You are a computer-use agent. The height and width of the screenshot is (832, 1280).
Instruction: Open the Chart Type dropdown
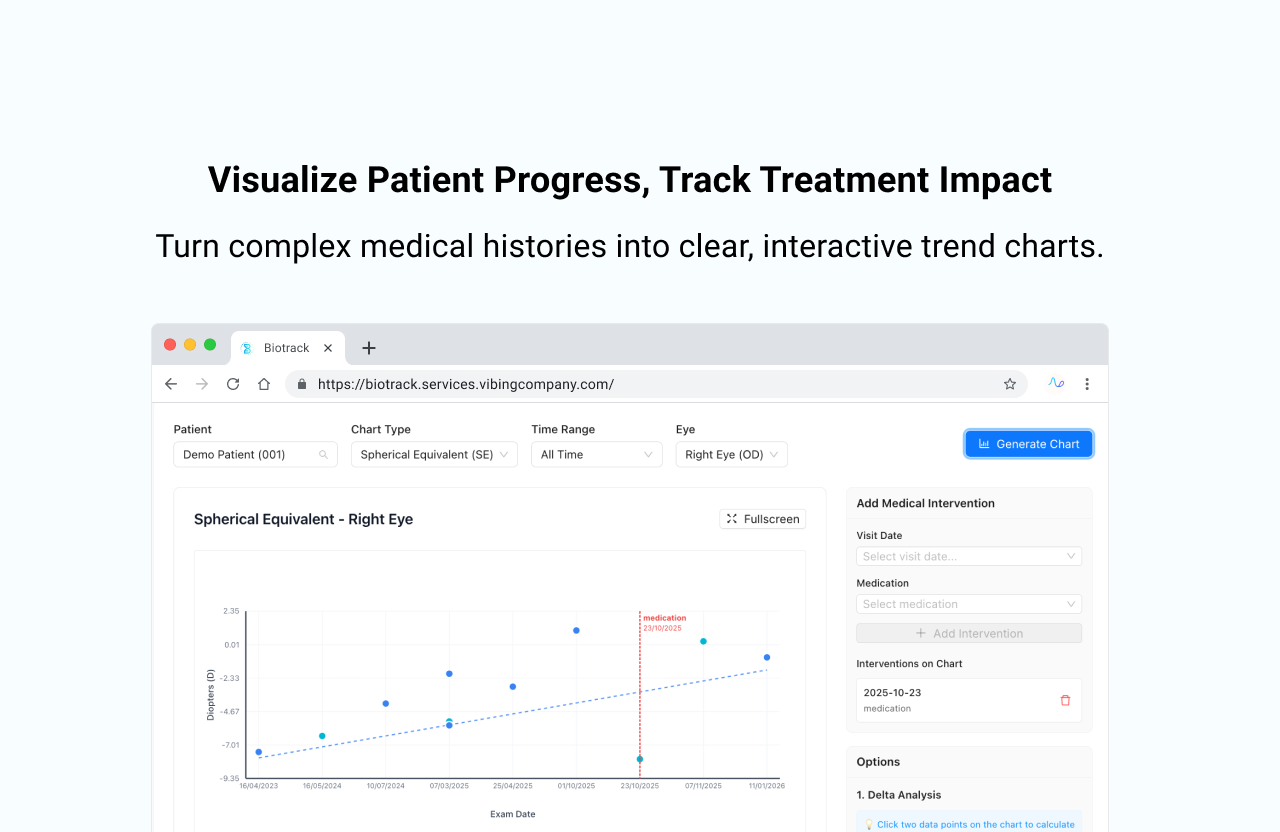pos(434,454)
